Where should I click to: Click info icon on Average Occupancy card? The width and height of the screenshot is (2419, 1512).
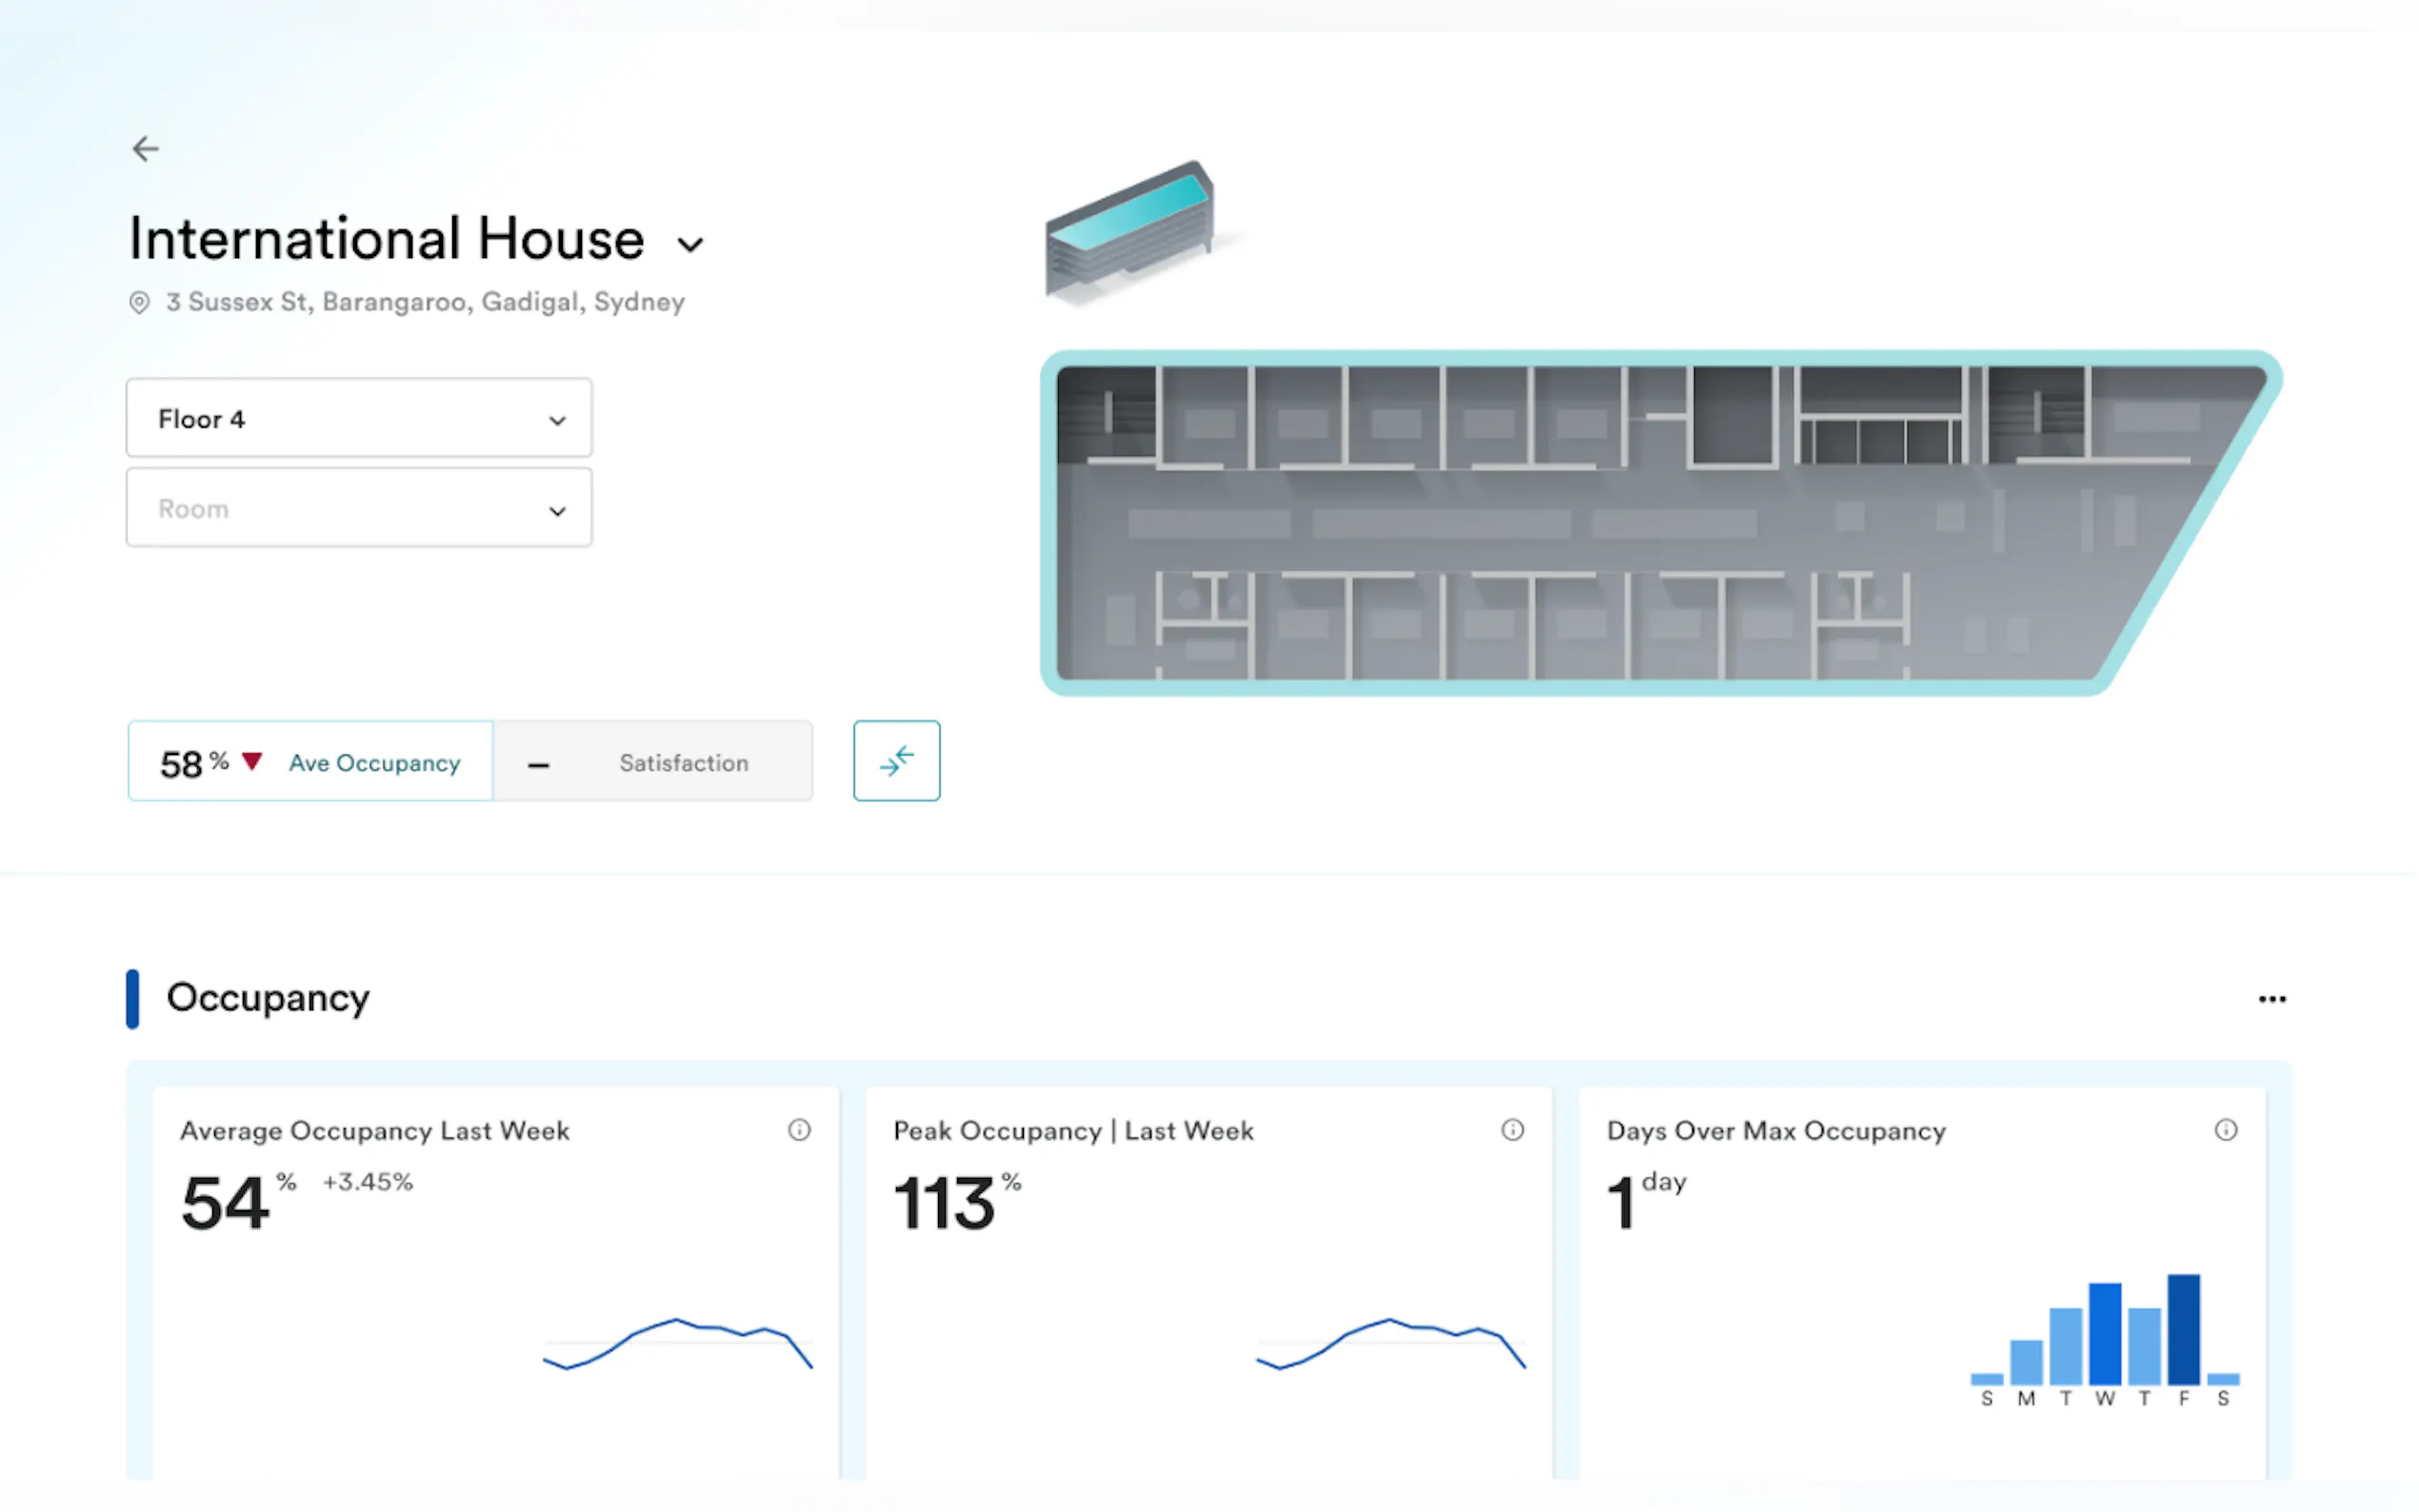coord(799,1130)
